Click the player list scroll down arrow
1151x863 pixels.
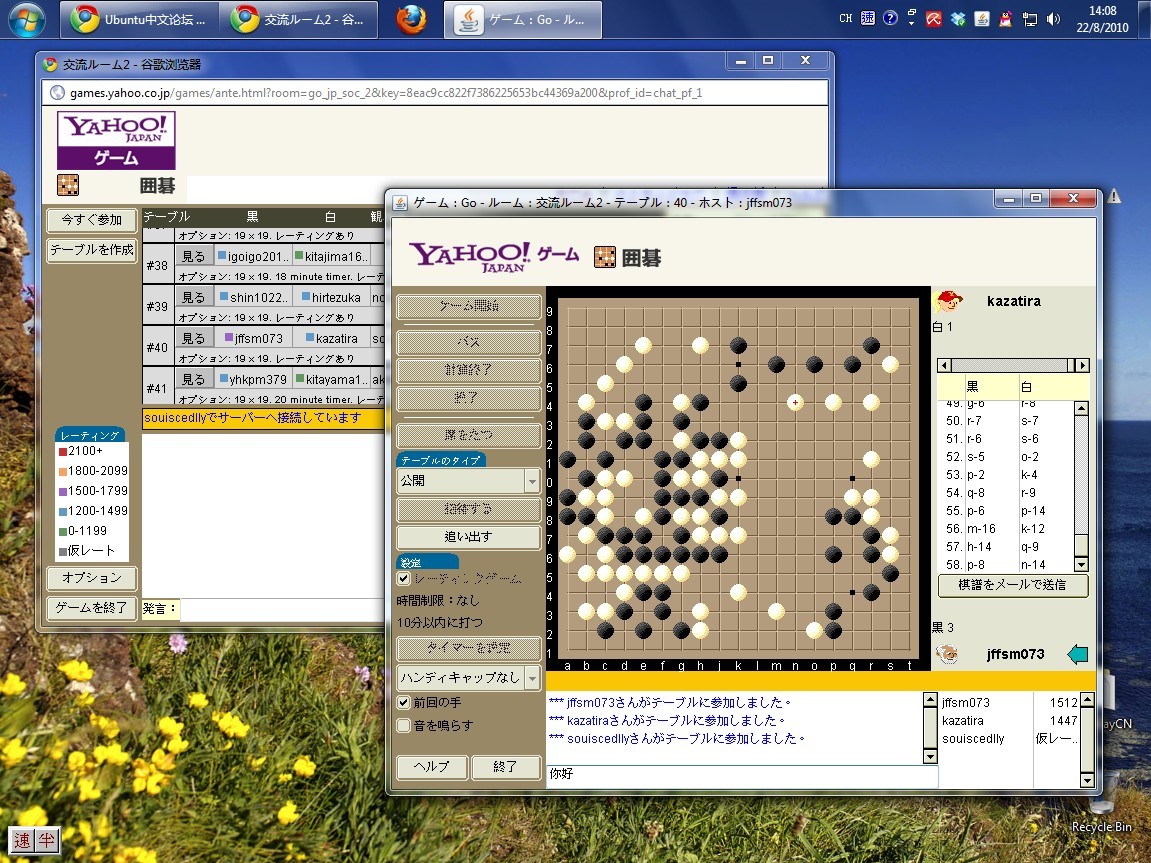tap(1088, 780)
